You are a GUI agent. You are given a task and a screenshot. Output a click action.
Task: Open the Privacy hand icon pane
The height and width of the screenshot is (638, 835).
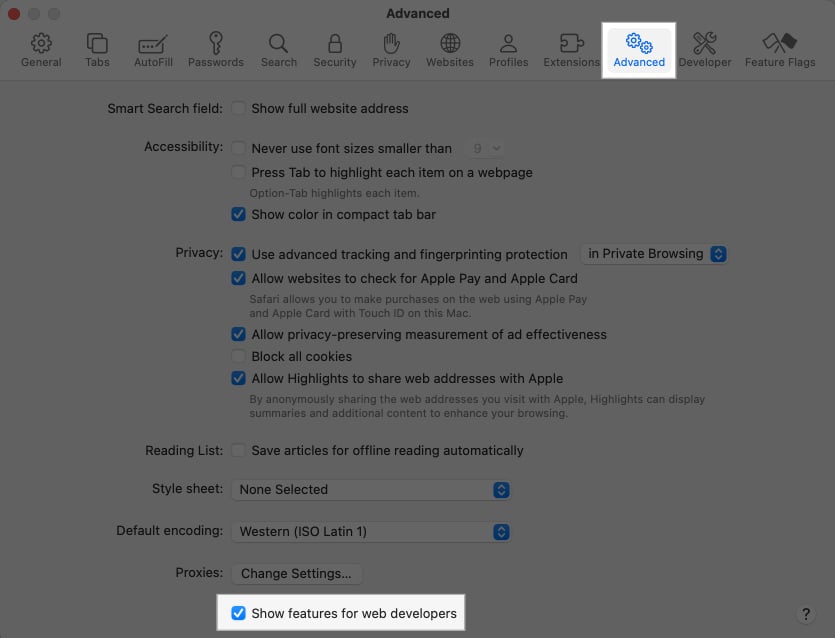point(391,51)
